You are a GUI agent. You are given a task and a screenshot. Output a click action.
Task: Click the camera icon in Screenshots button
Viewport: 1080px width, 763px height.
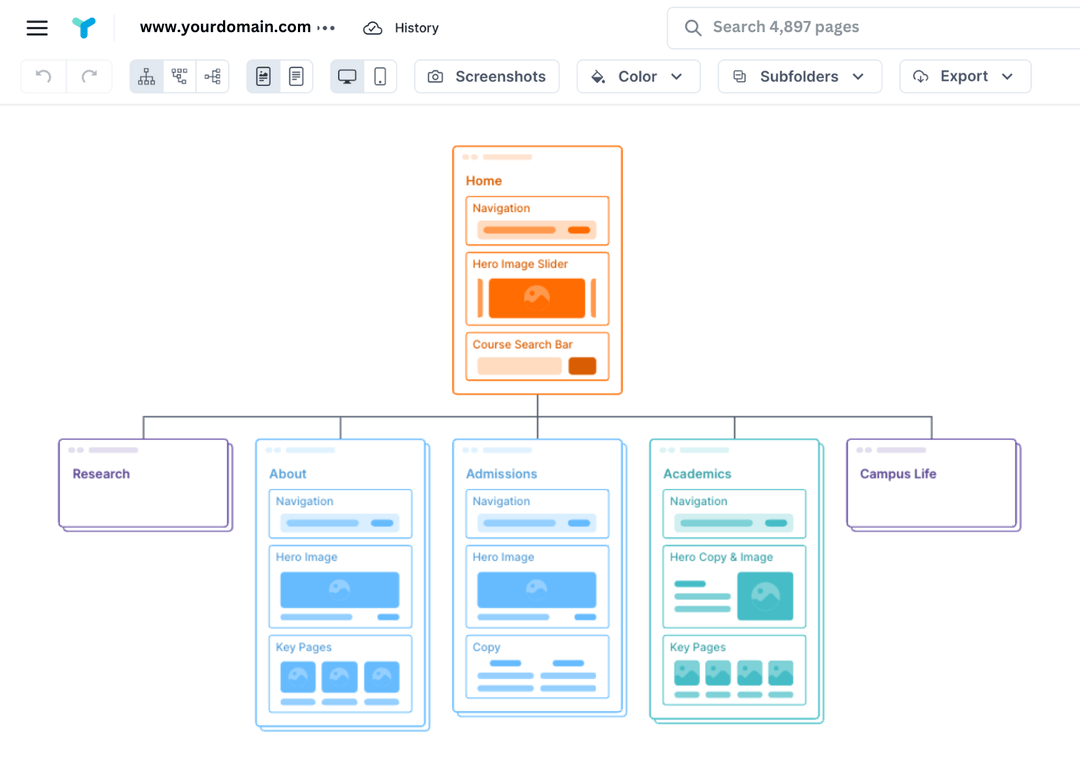(435, 76)
